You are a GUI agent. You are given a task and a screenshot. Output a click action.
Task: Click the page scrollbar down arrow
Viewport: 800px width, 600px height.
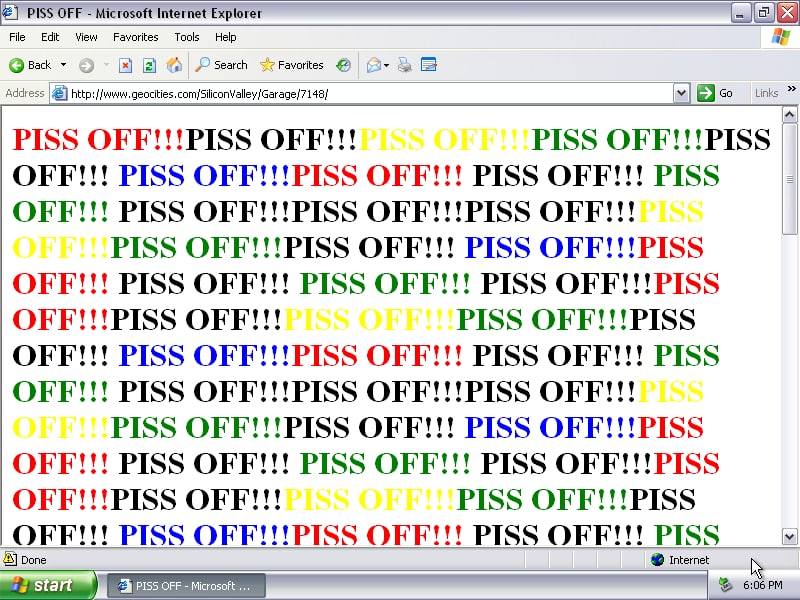click(x=790, y=537)
